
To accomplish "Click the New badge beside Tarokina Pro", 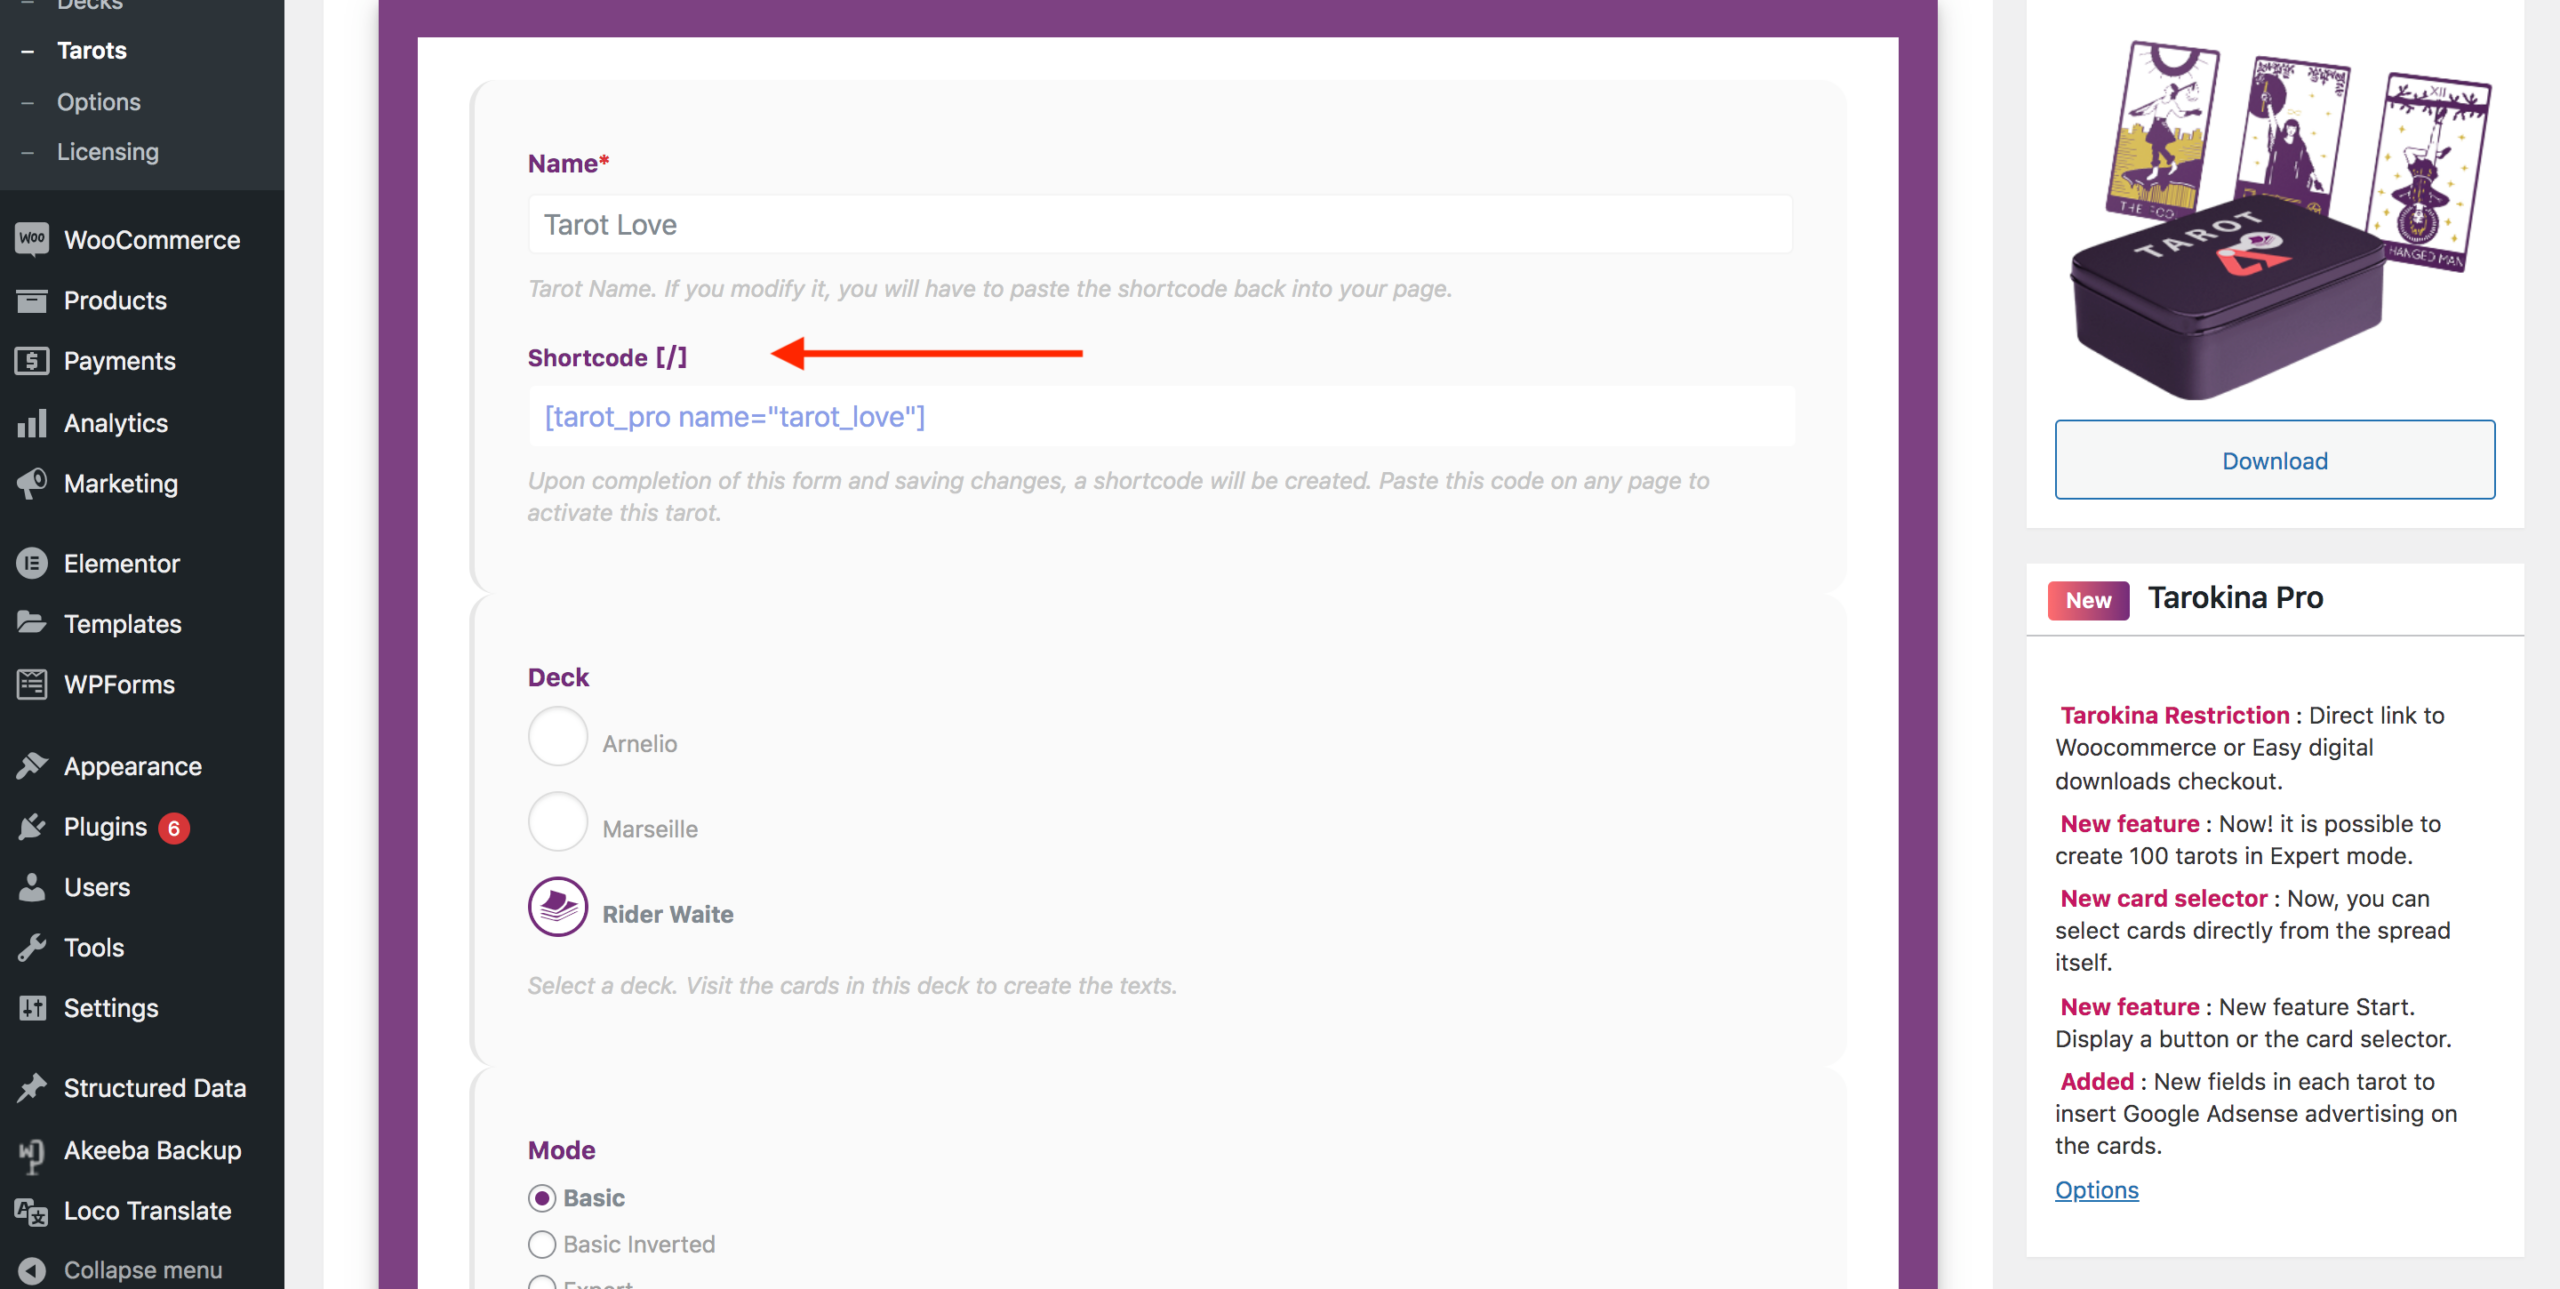I will (x=2088, y=600).
